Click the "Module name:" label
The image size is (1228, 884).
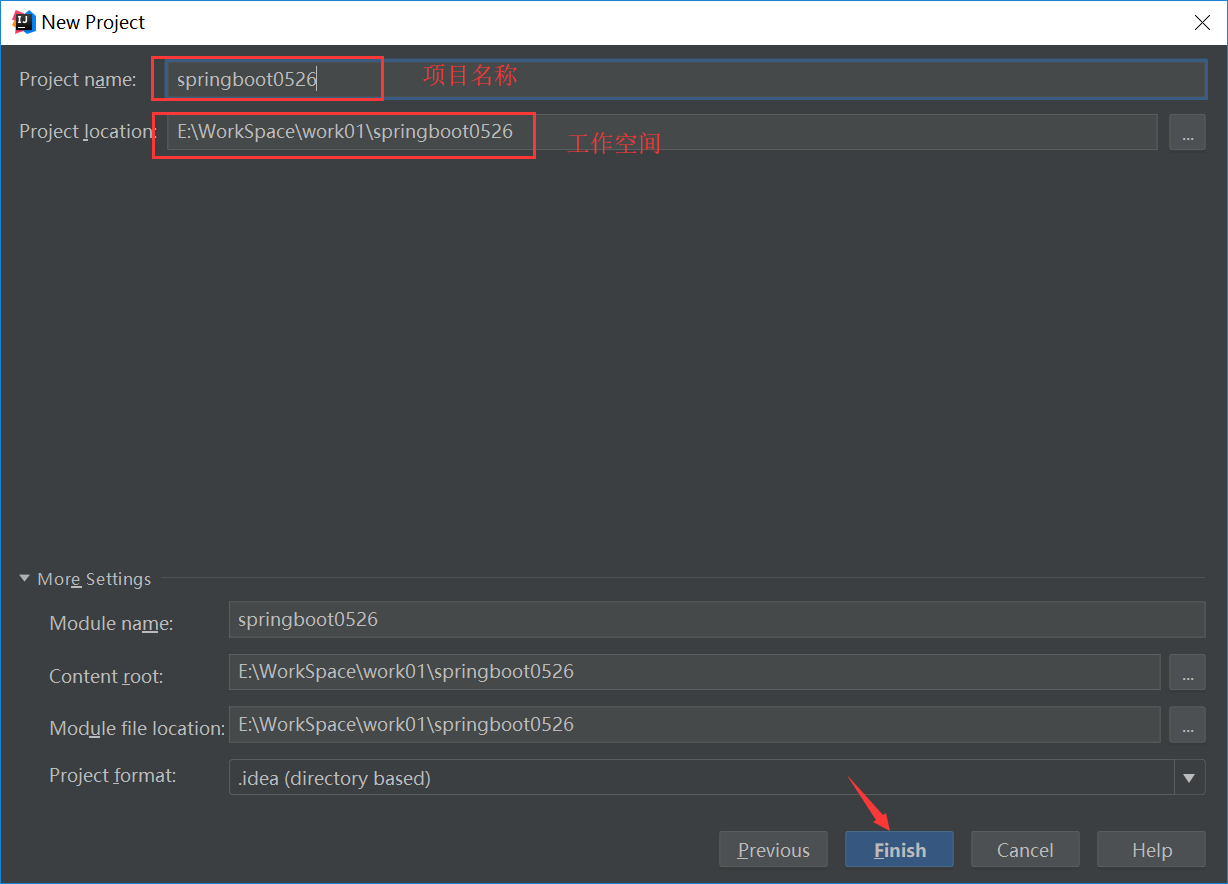pyautogui.click(x=111, y=623)
